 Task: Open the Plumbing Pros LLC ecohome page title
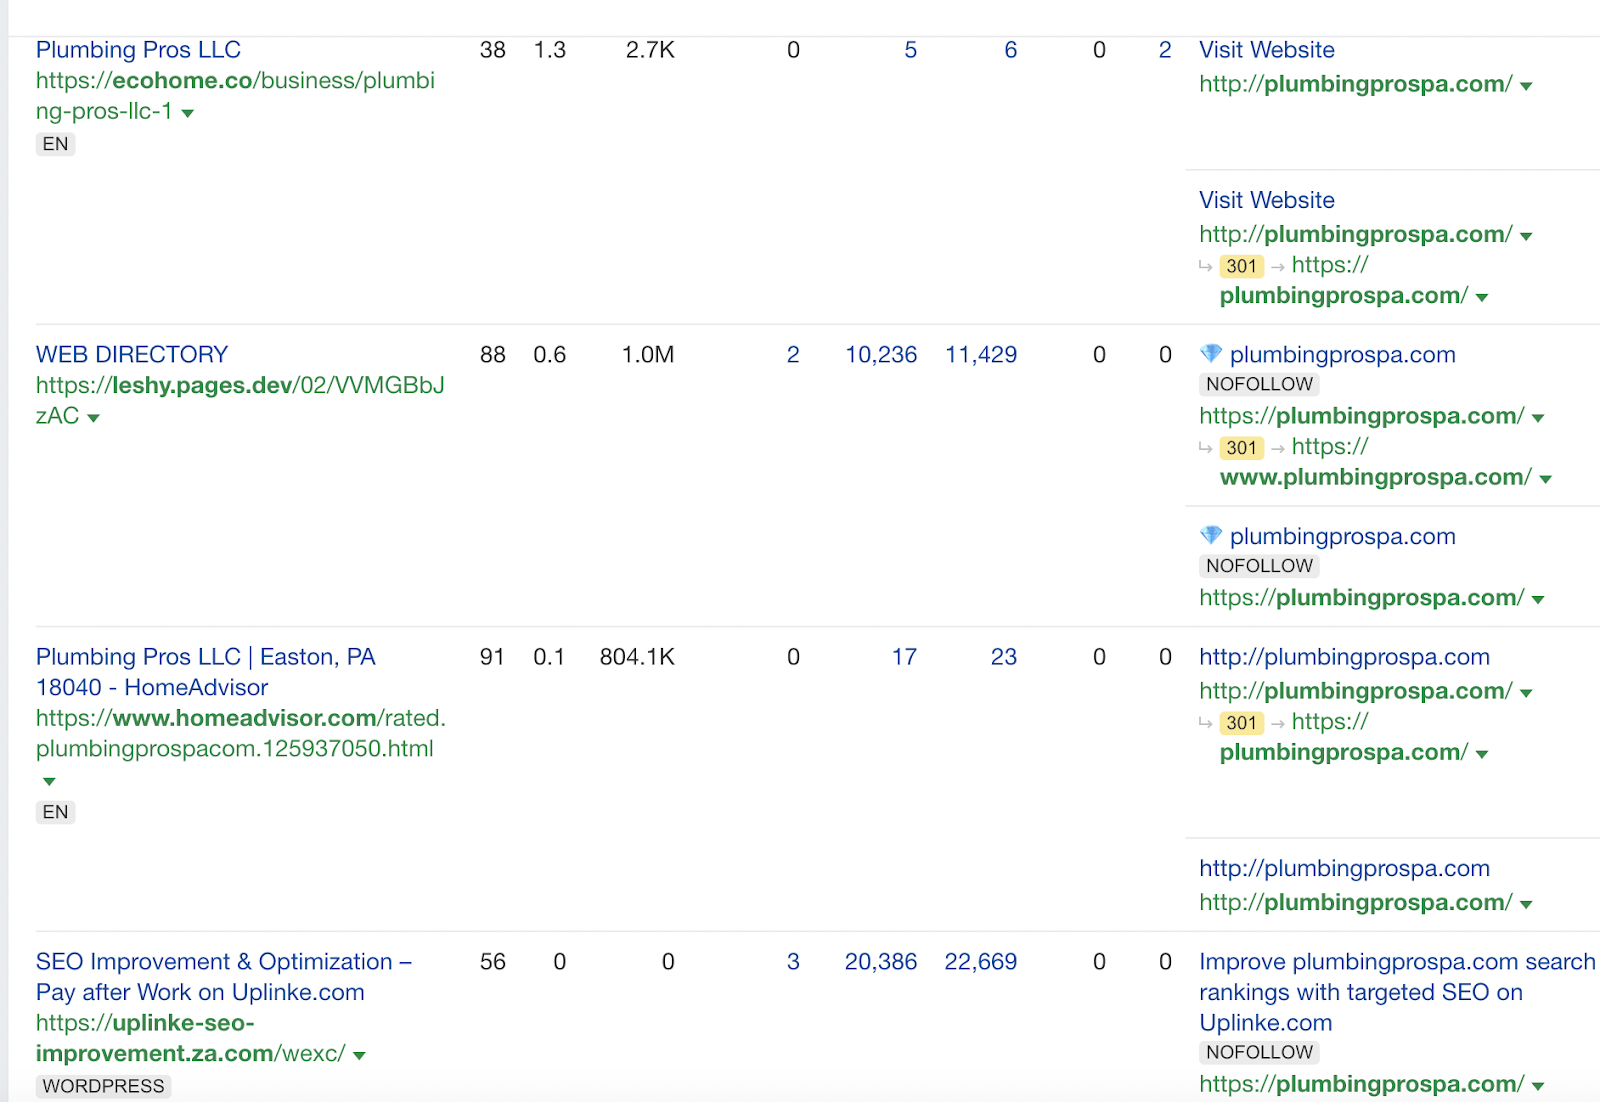138,50
